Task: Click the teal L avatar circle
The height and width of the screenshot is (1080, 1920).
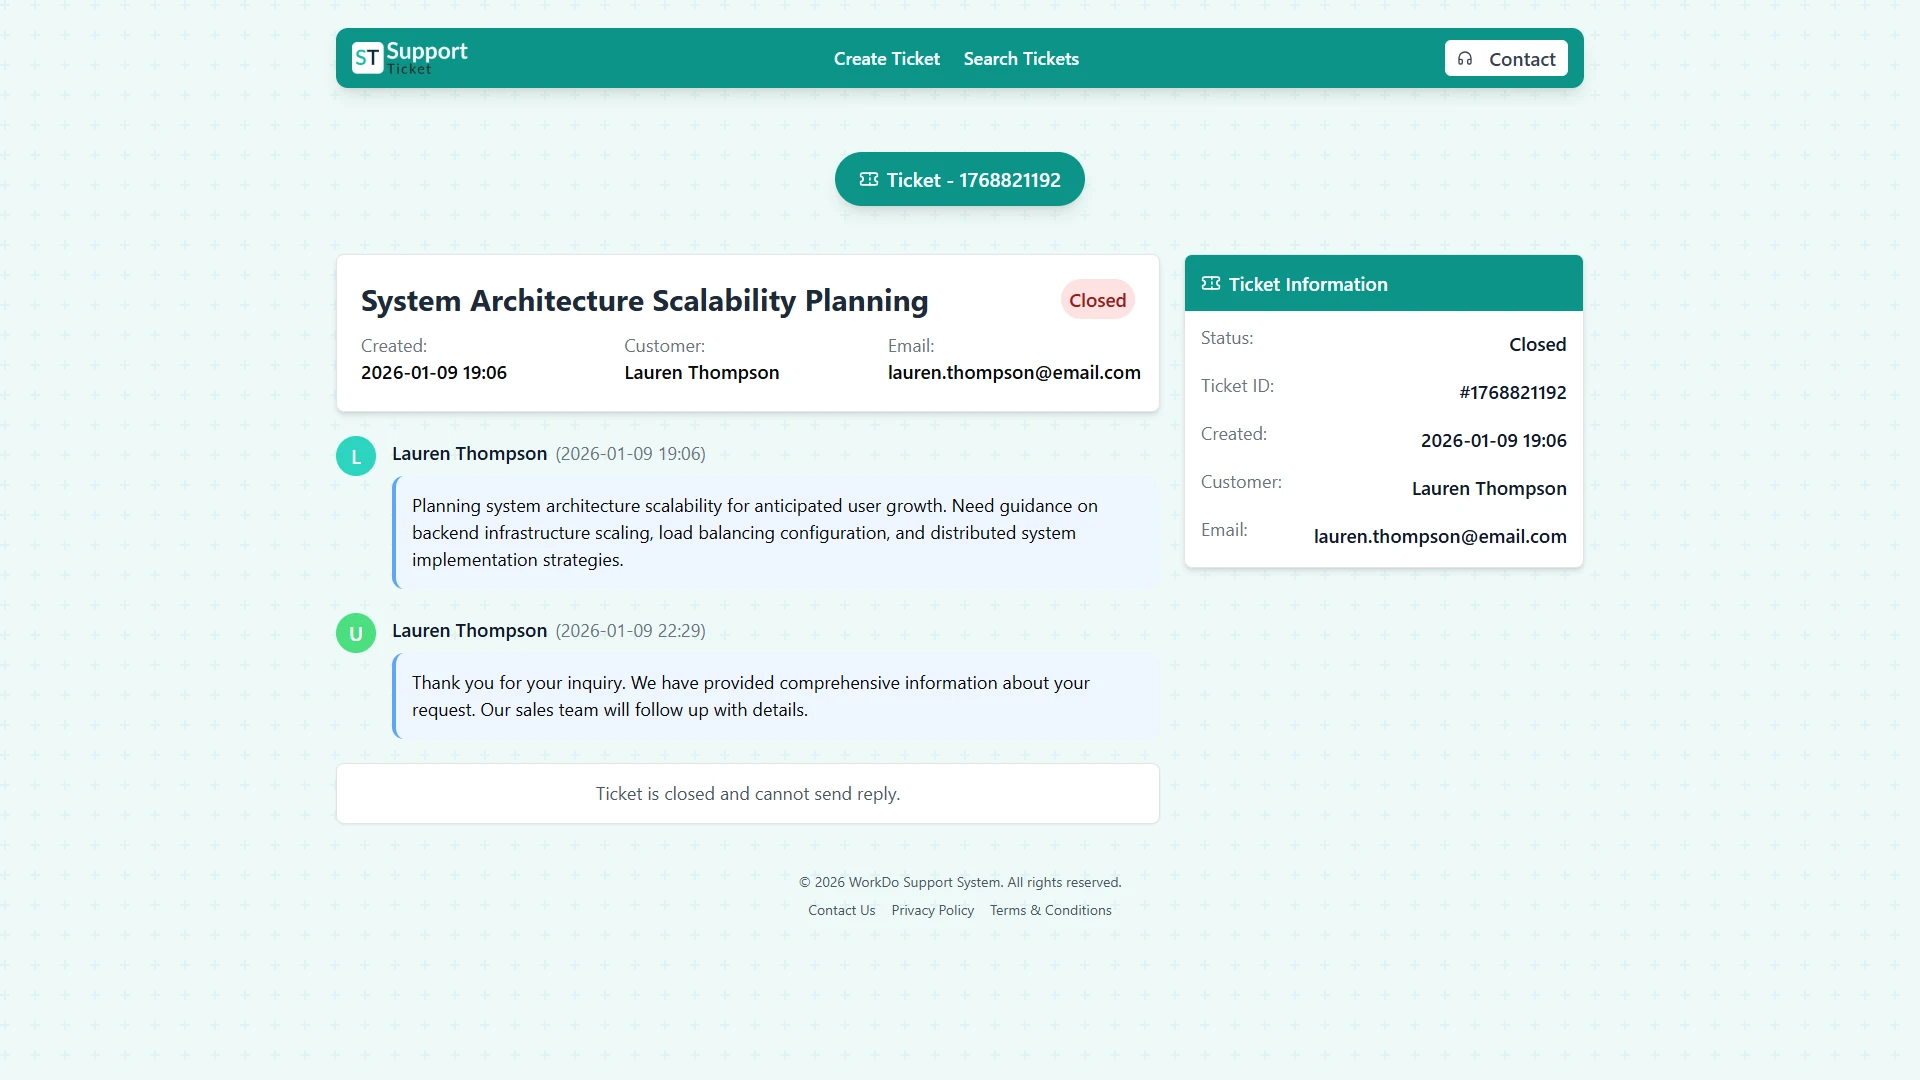Action: point(356,456)
